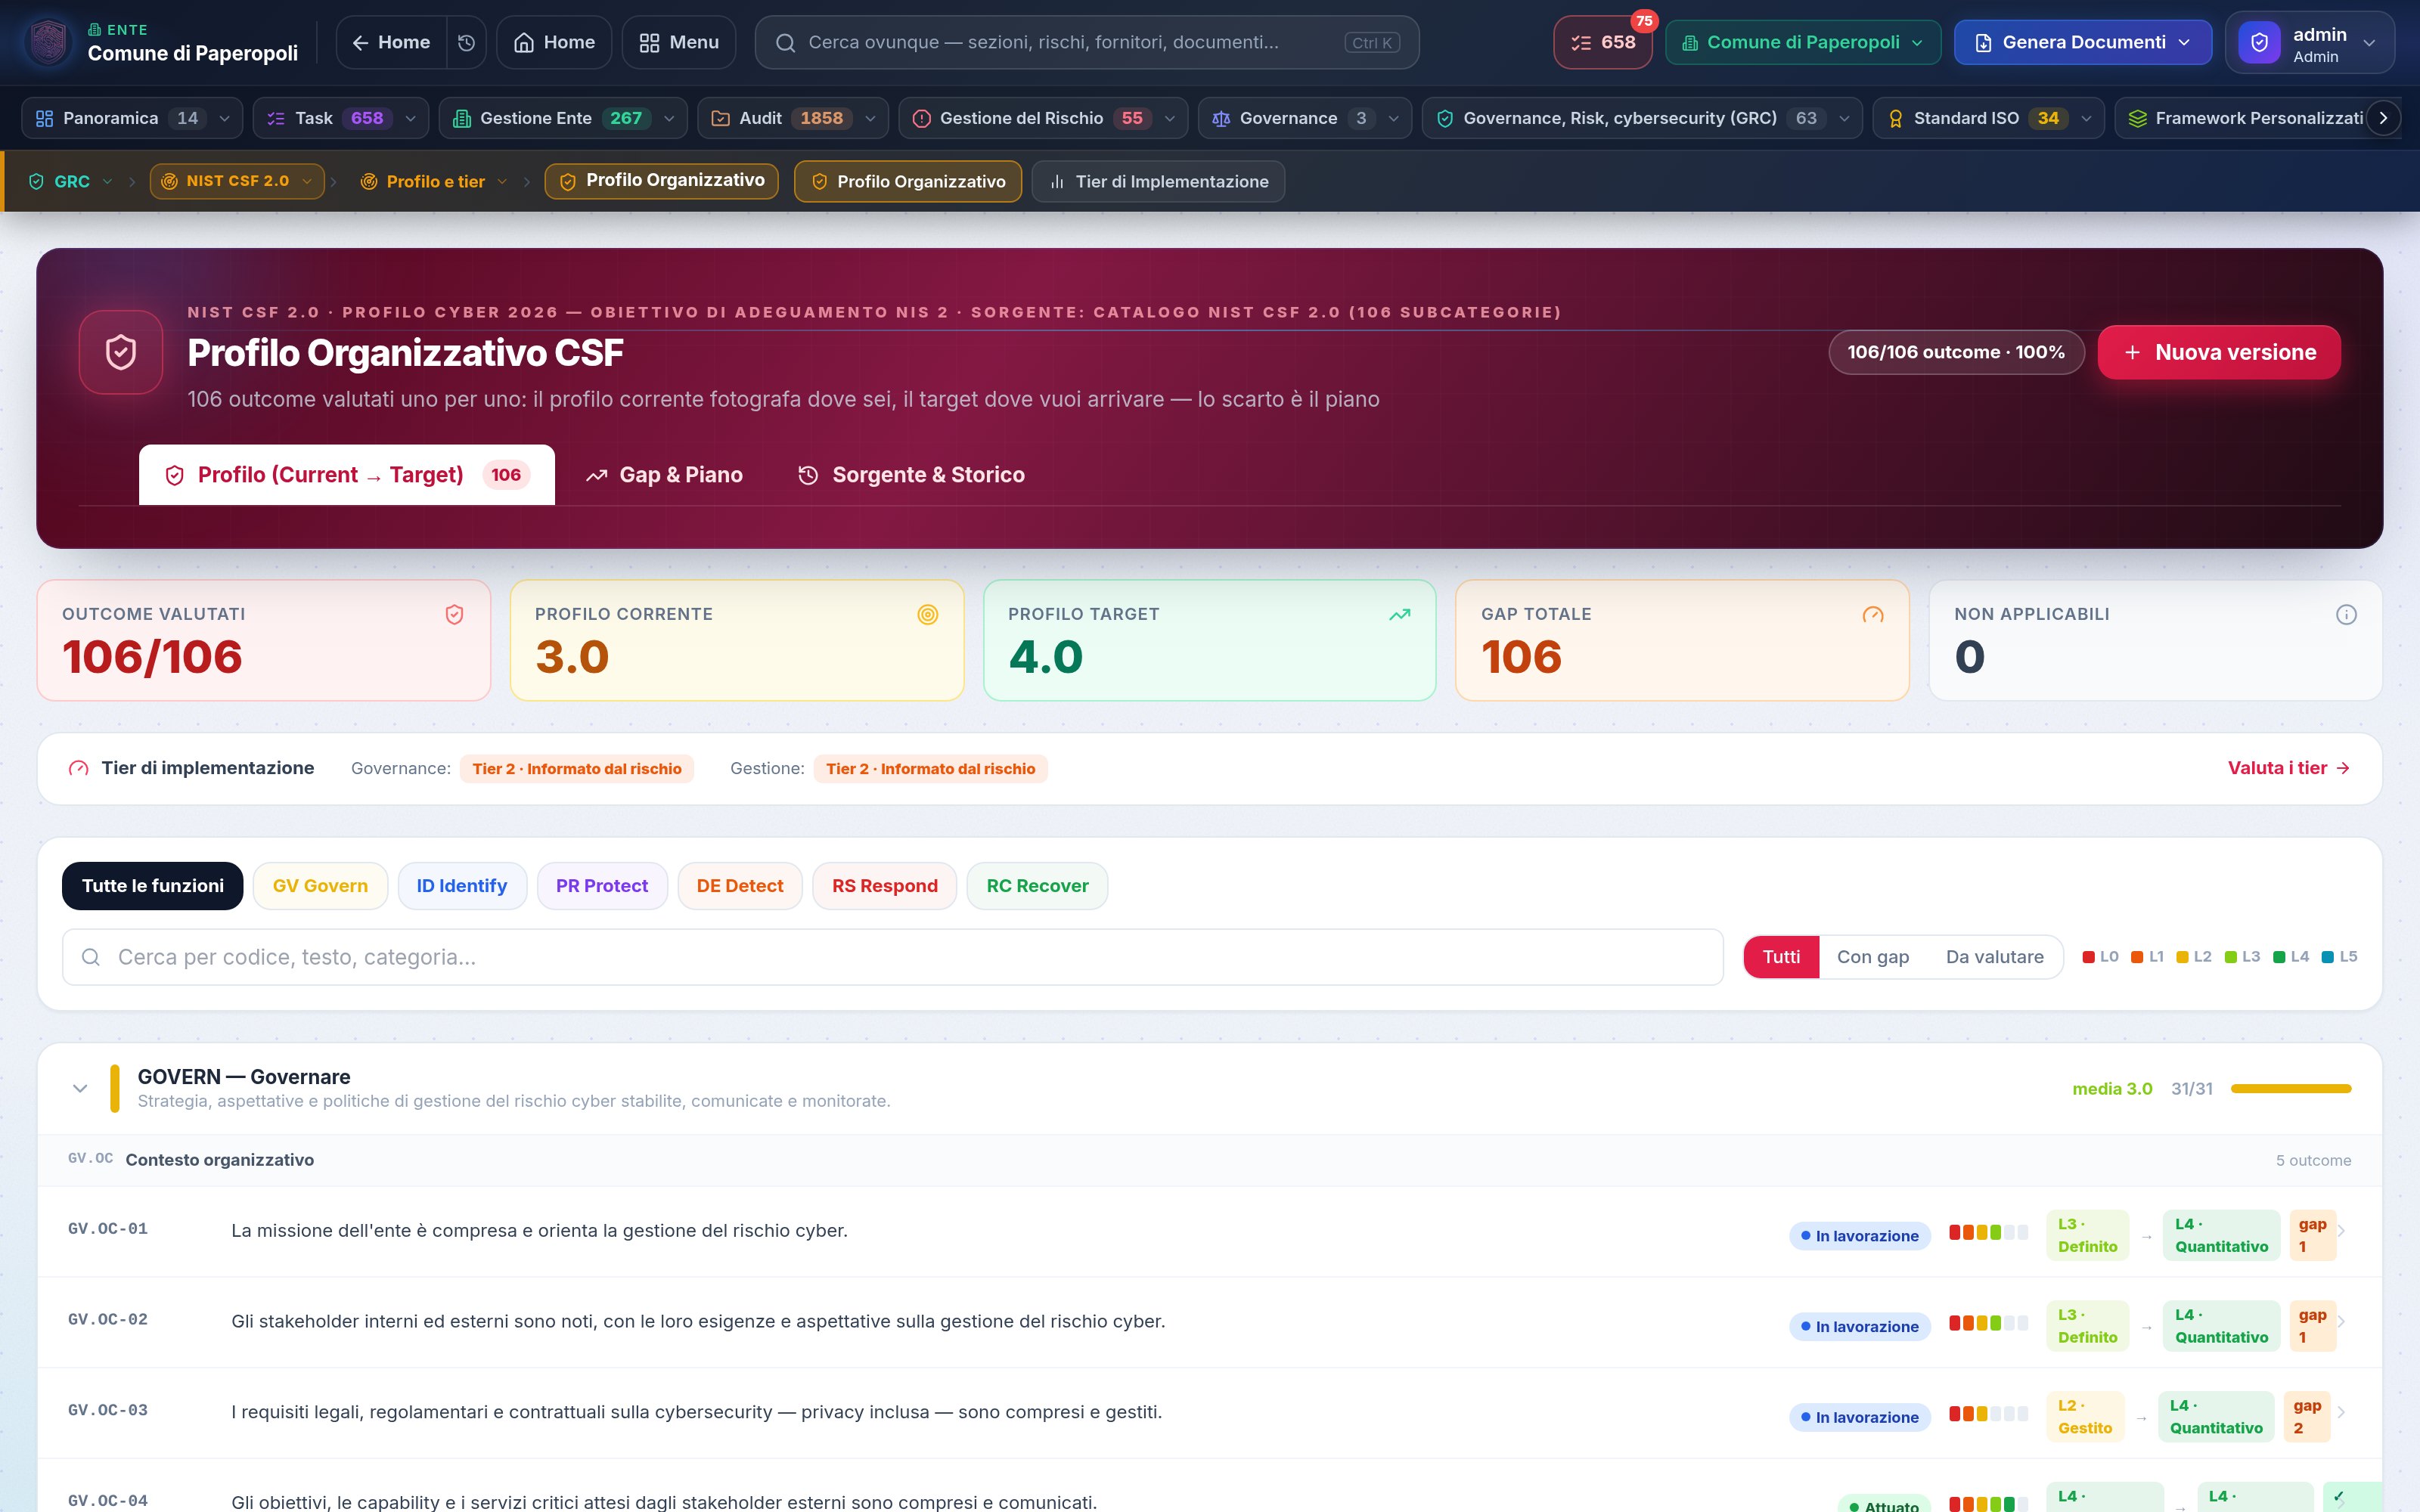
Task: Expand the Panoramica menu
Action: click(x=132, y=118)
